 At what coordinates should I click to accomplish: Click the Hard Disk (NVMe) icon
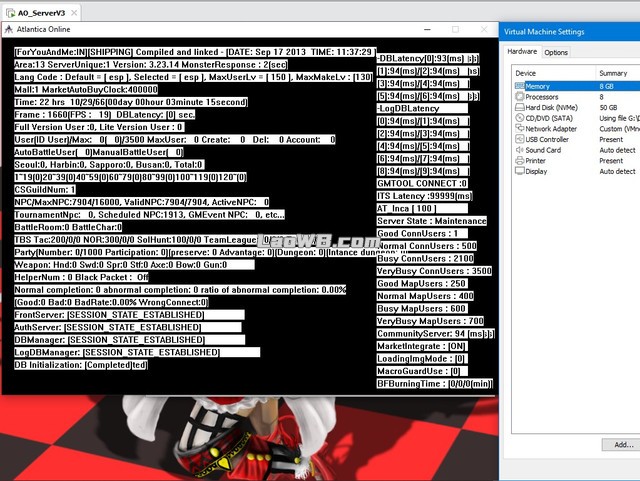[520, 107]
